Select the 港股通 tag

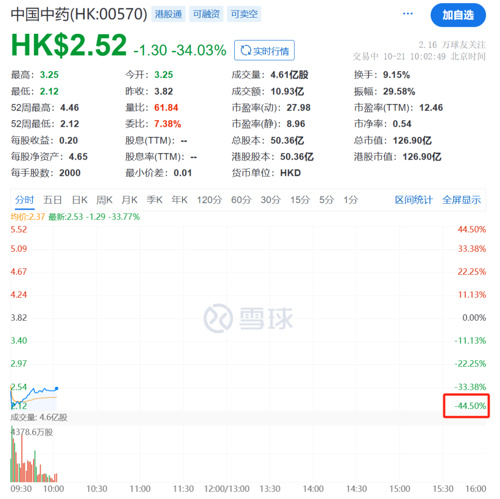coord(168,14)
